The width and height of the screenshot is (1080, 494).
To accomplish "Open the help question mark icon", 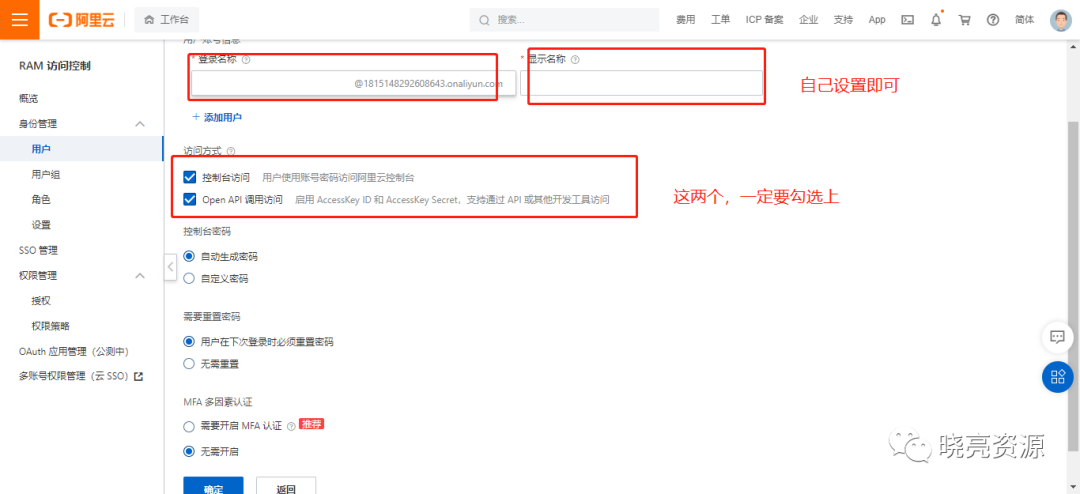I will 993,20.
